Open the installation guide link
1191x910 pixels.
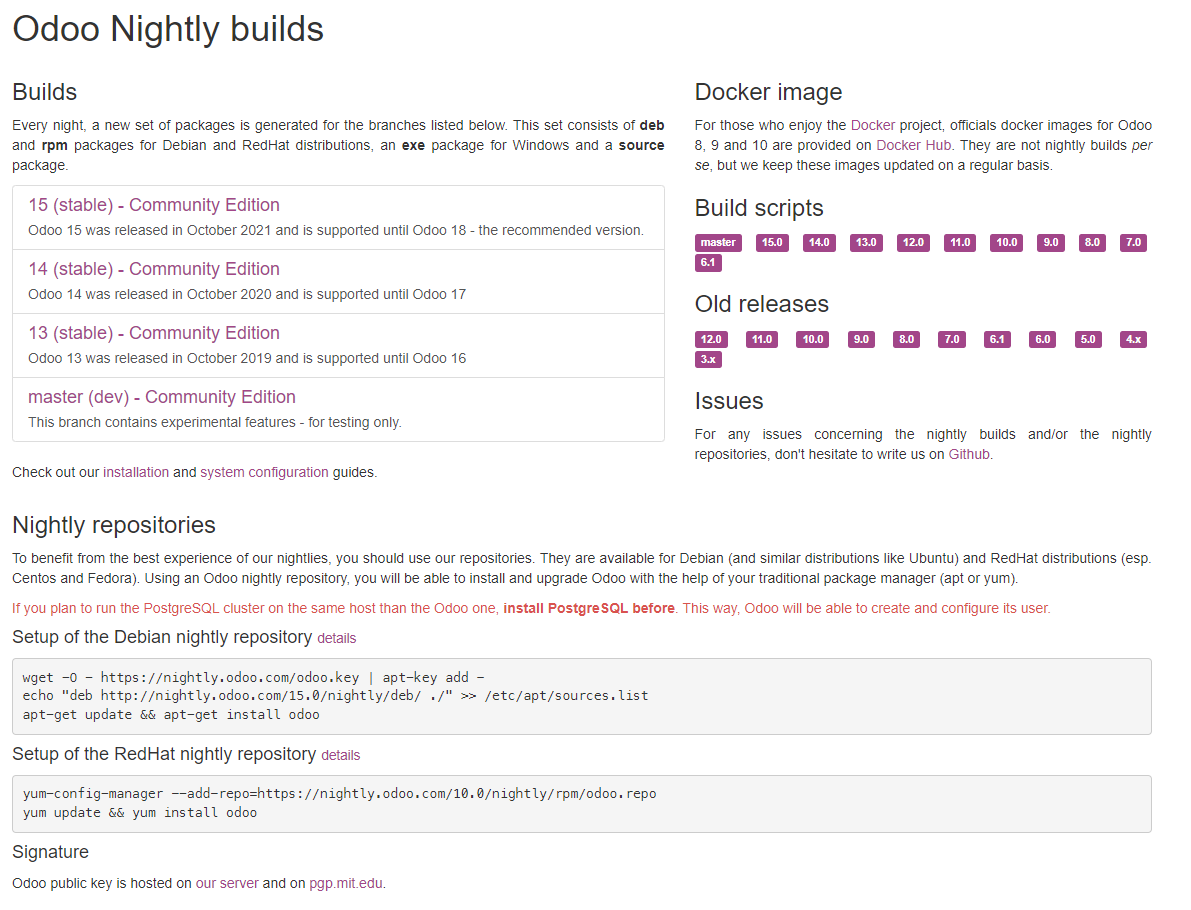136,472
